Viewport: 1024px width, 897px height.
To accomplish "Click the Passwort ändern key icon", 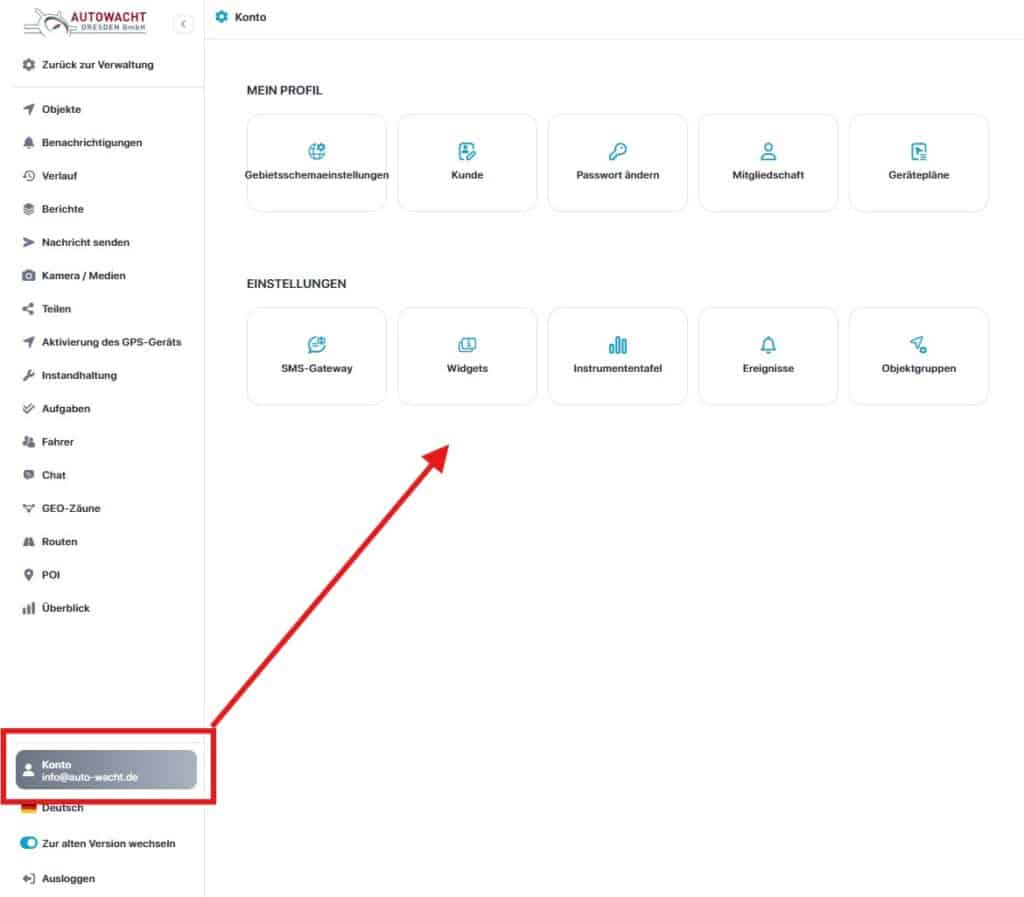I will tap(617, 152).
